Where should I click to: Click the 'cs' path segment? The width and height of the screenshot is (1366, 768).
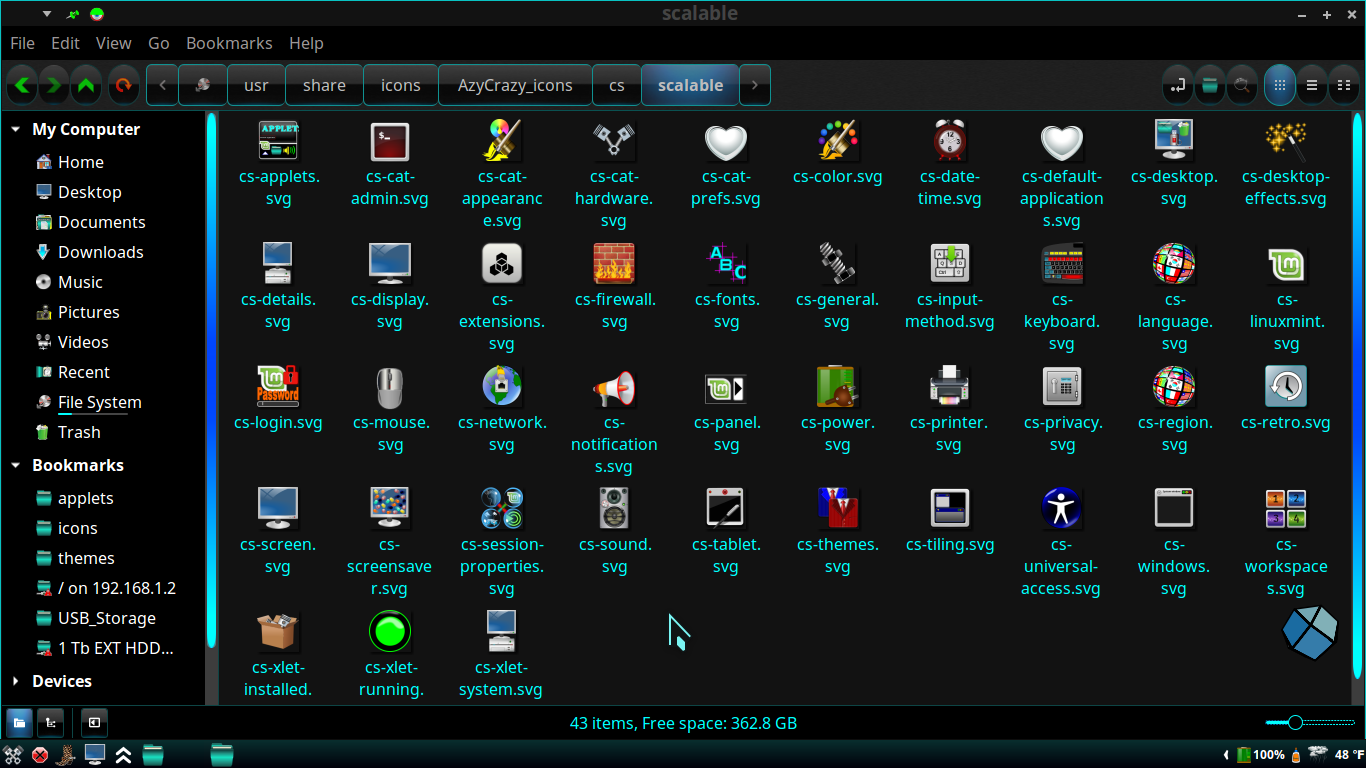[617, 85]
